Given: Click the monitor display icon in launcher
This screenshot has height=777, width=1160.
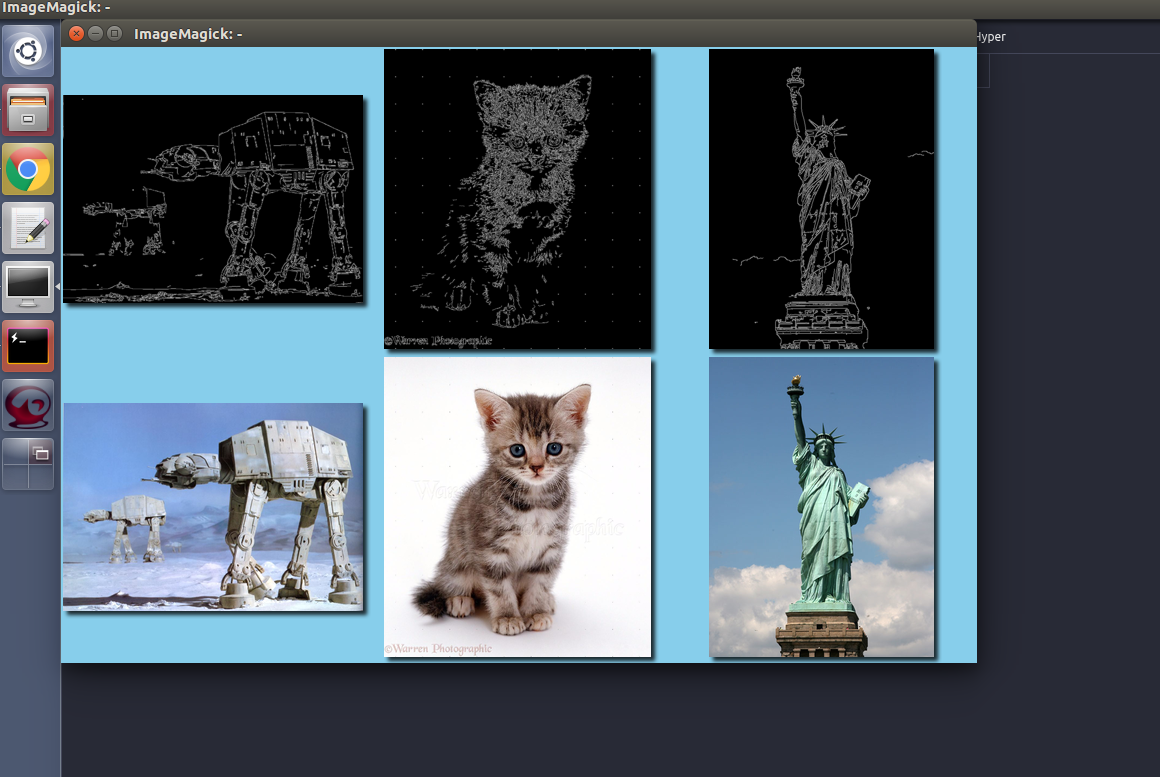Looking at the screenshot, I should click(28, 287).
